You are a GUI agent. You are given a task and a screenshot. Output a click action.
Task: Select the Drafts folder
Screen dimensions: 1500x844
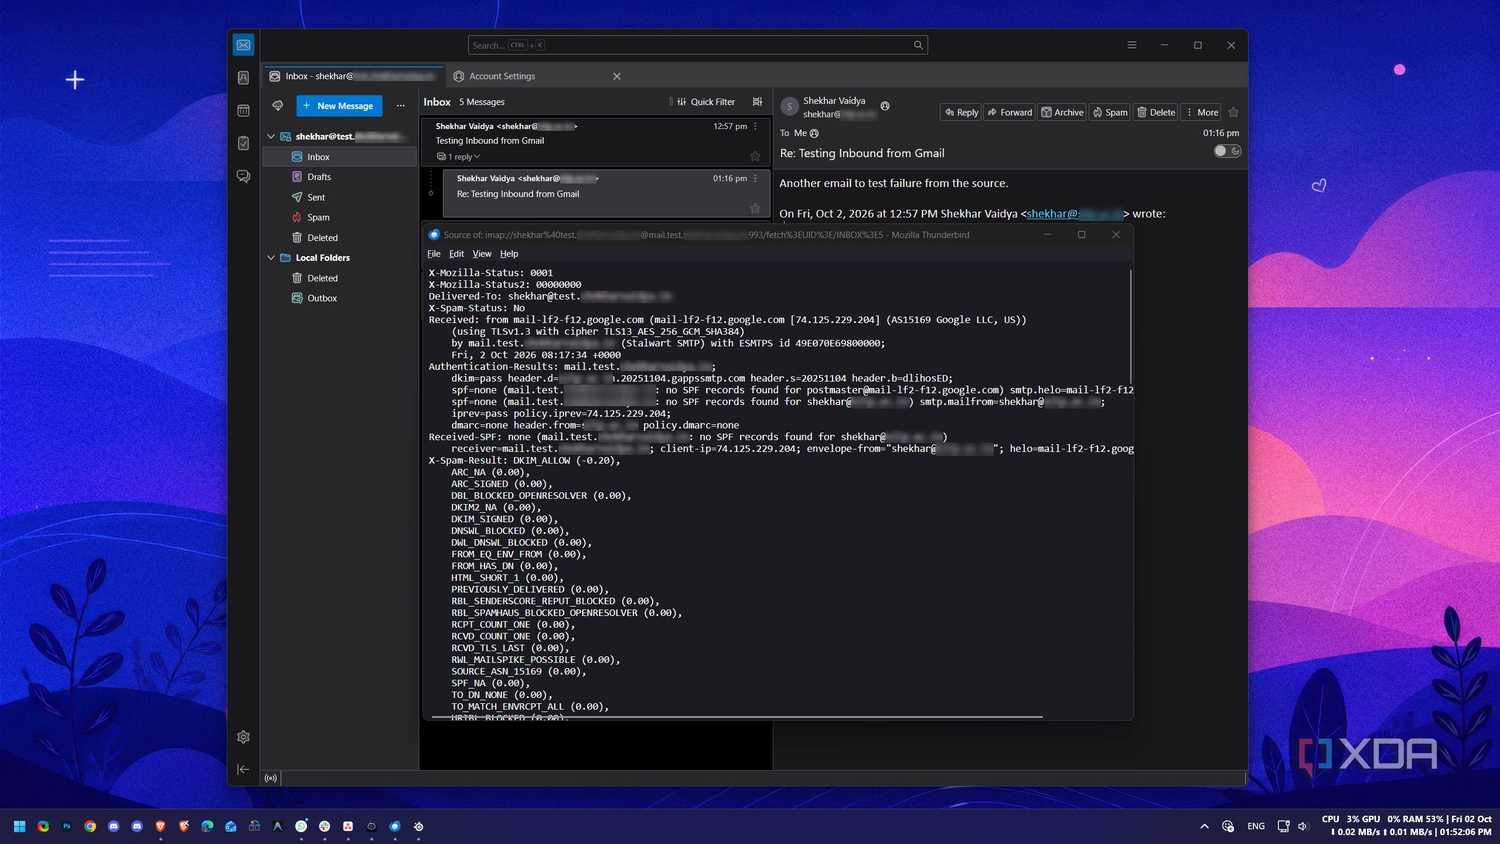coord(339,177)
